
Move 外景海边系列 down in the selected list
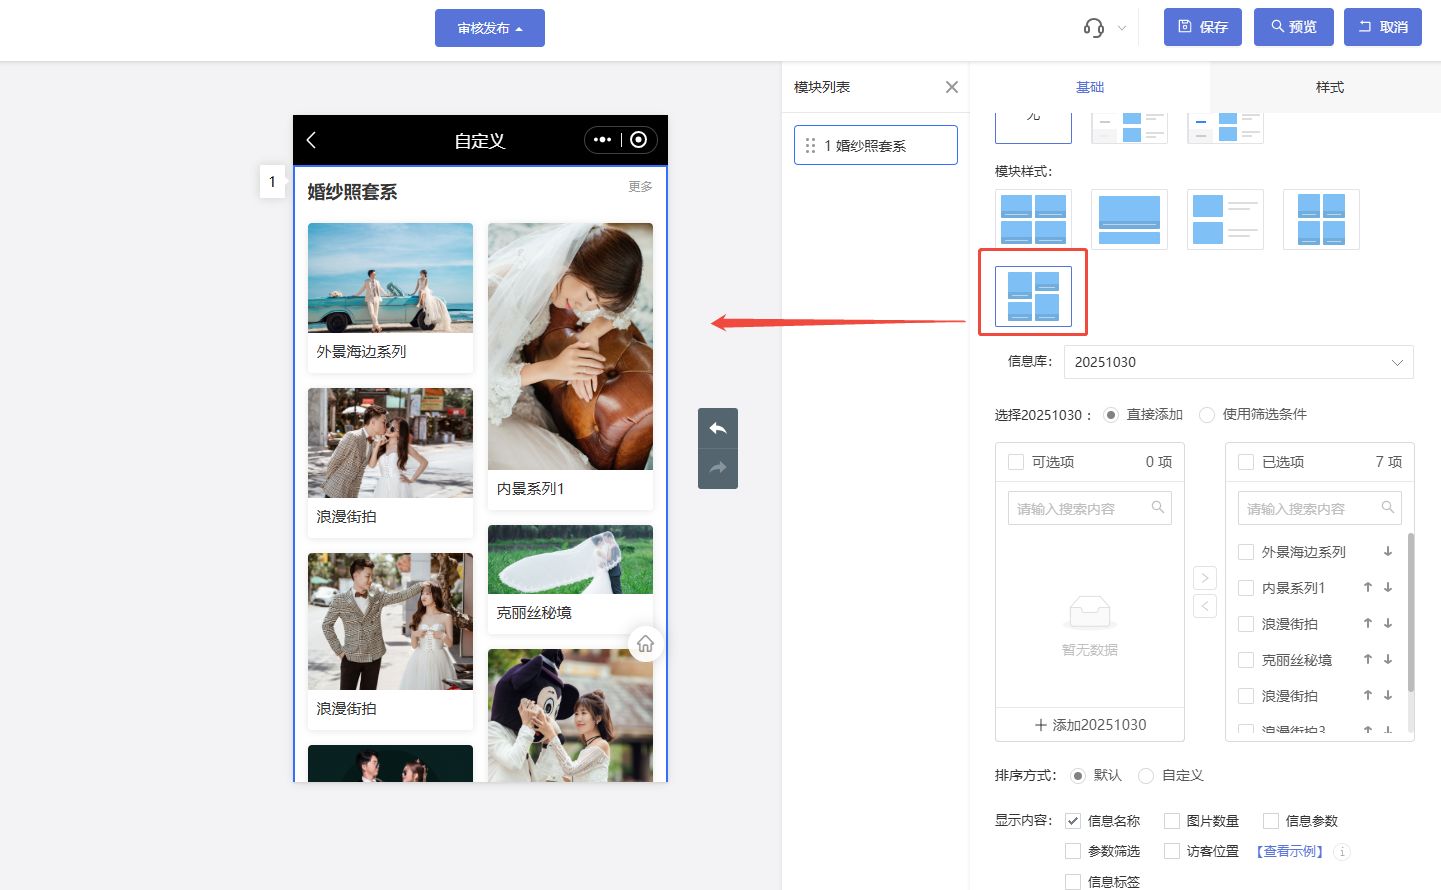coord(1388,552)
